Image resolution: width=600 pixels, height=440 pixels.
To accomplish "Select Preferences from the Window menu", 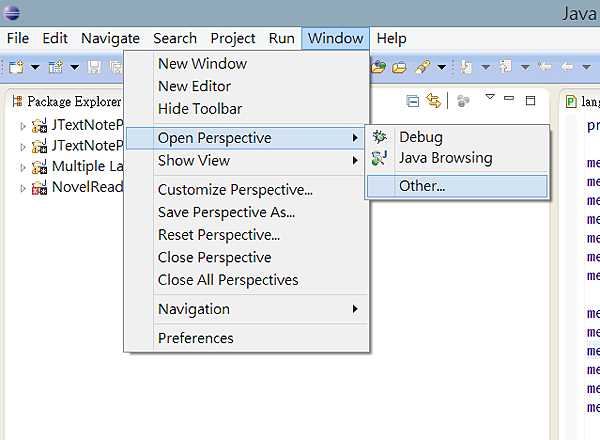I will point(196,338).
